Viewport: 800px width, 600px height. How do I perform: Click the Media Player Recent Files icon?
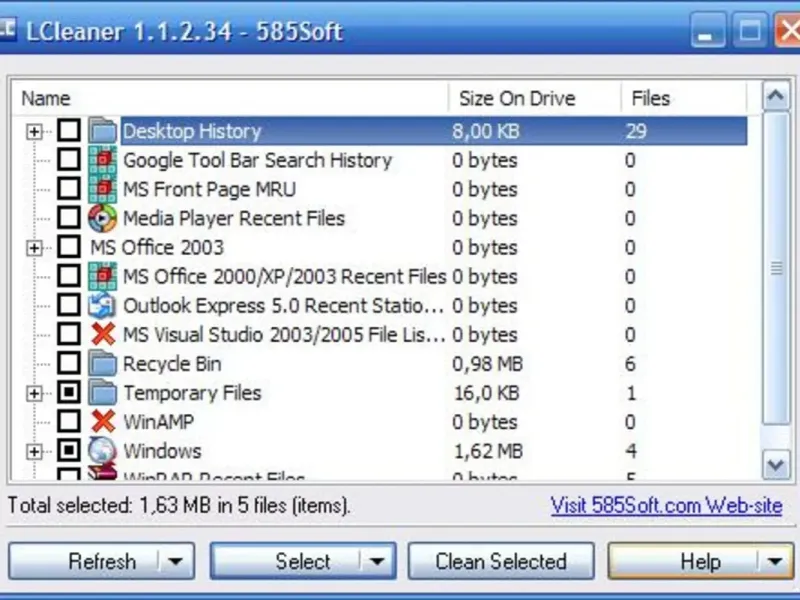[x=103, y=218]
